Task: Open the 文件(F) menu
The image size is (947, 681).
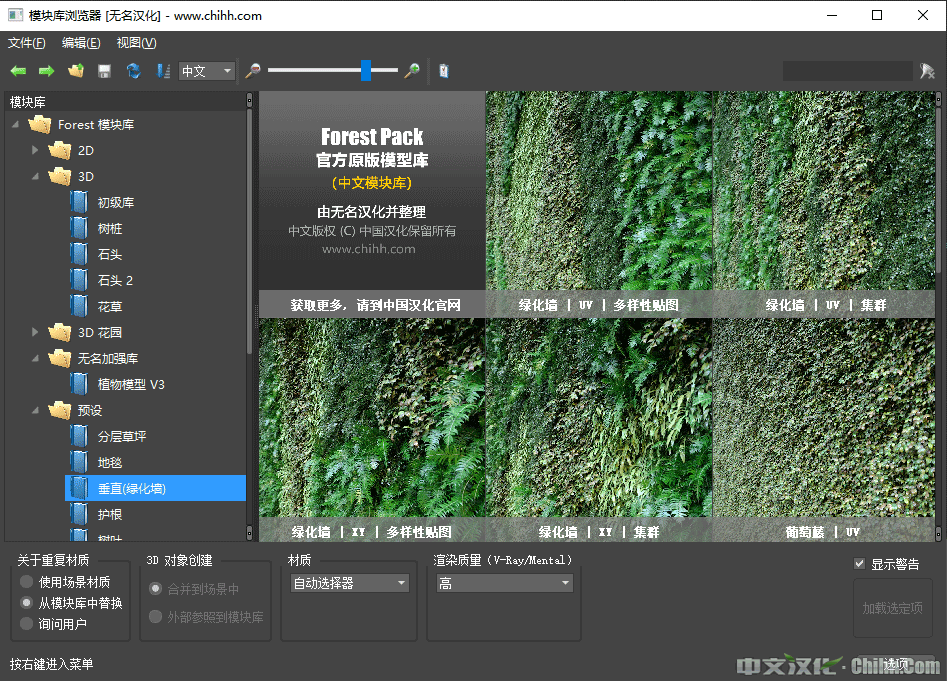Action: point(27,43)
